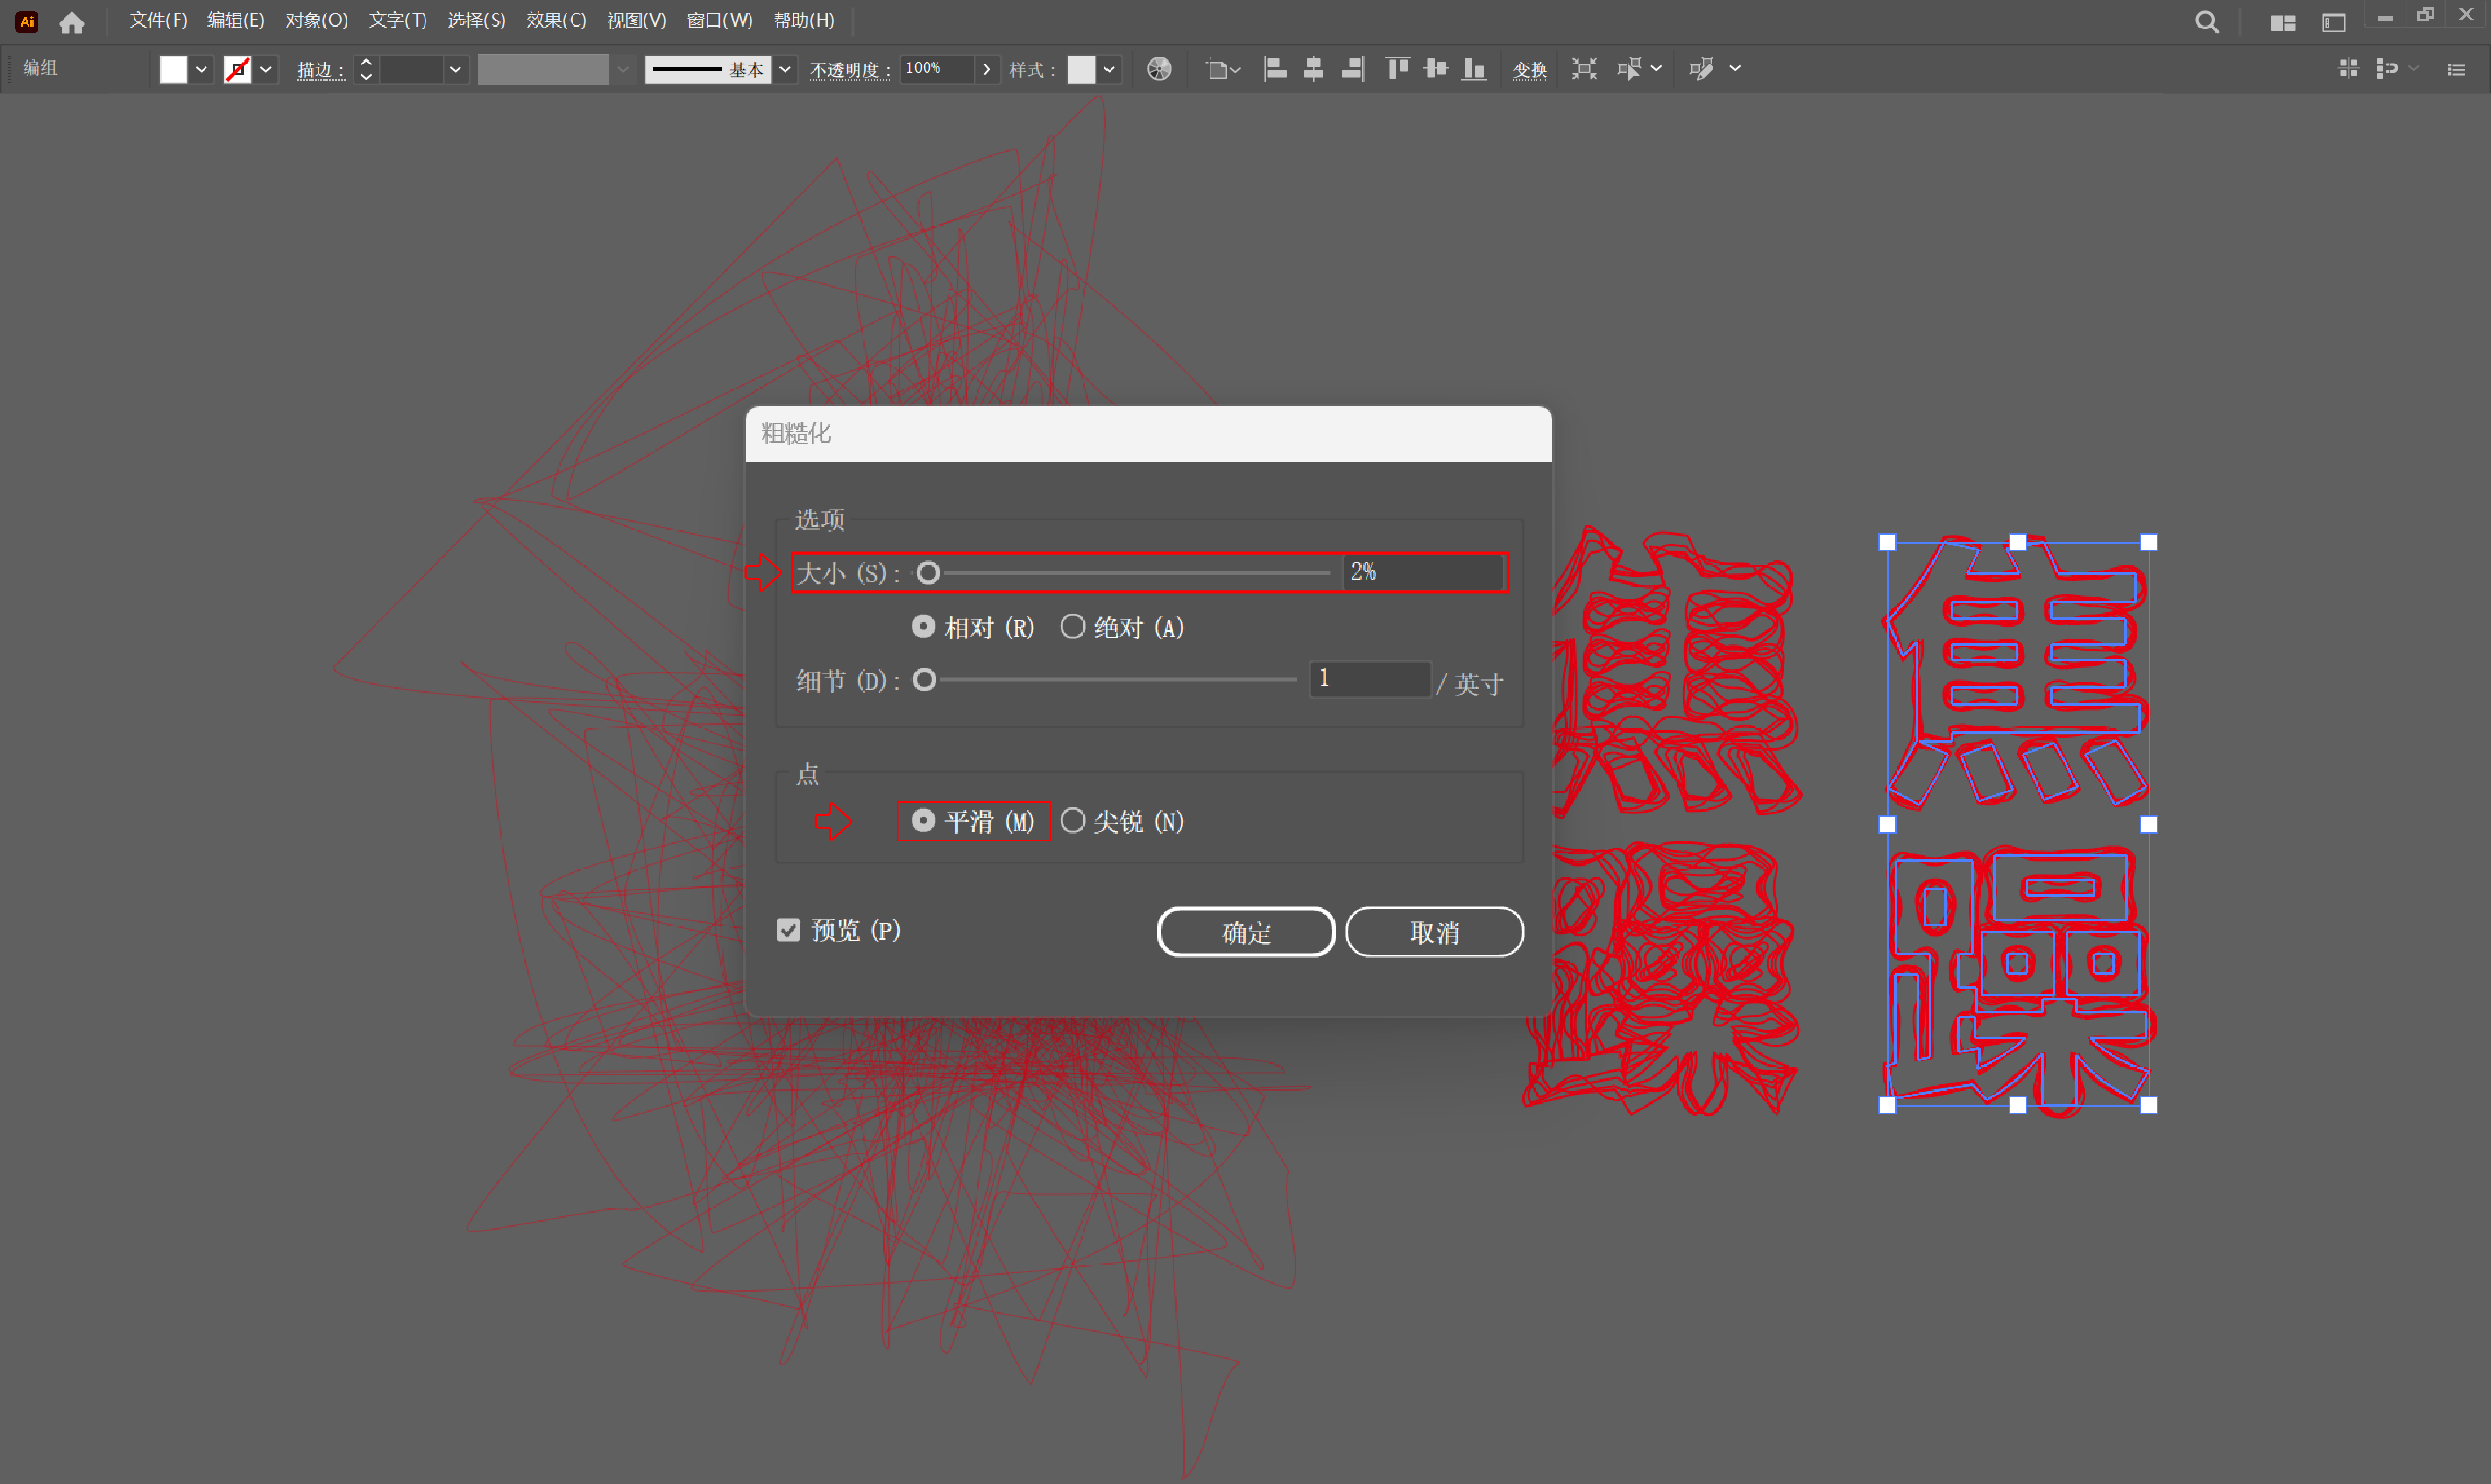Click the opacity field showing 100%
The width and height of the screenshot is (2491, 1484).
coord(937,69)
